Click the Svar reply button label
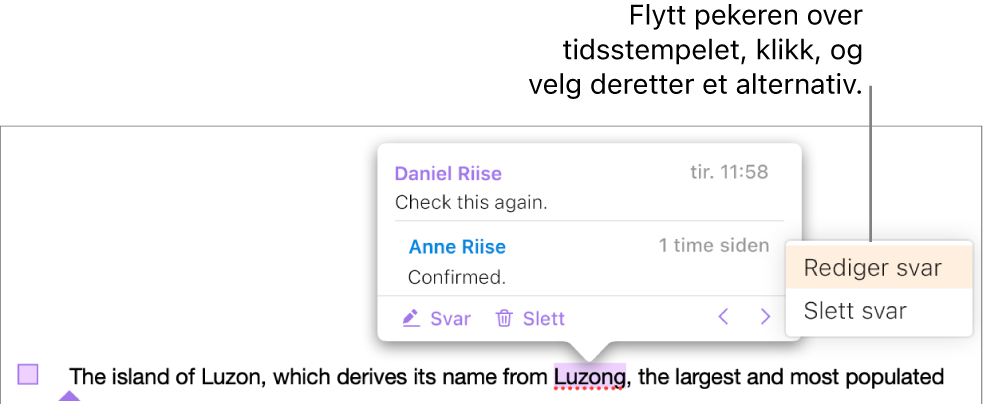The height and width of the screenshot is (404, 984). [x=450, y=319]
